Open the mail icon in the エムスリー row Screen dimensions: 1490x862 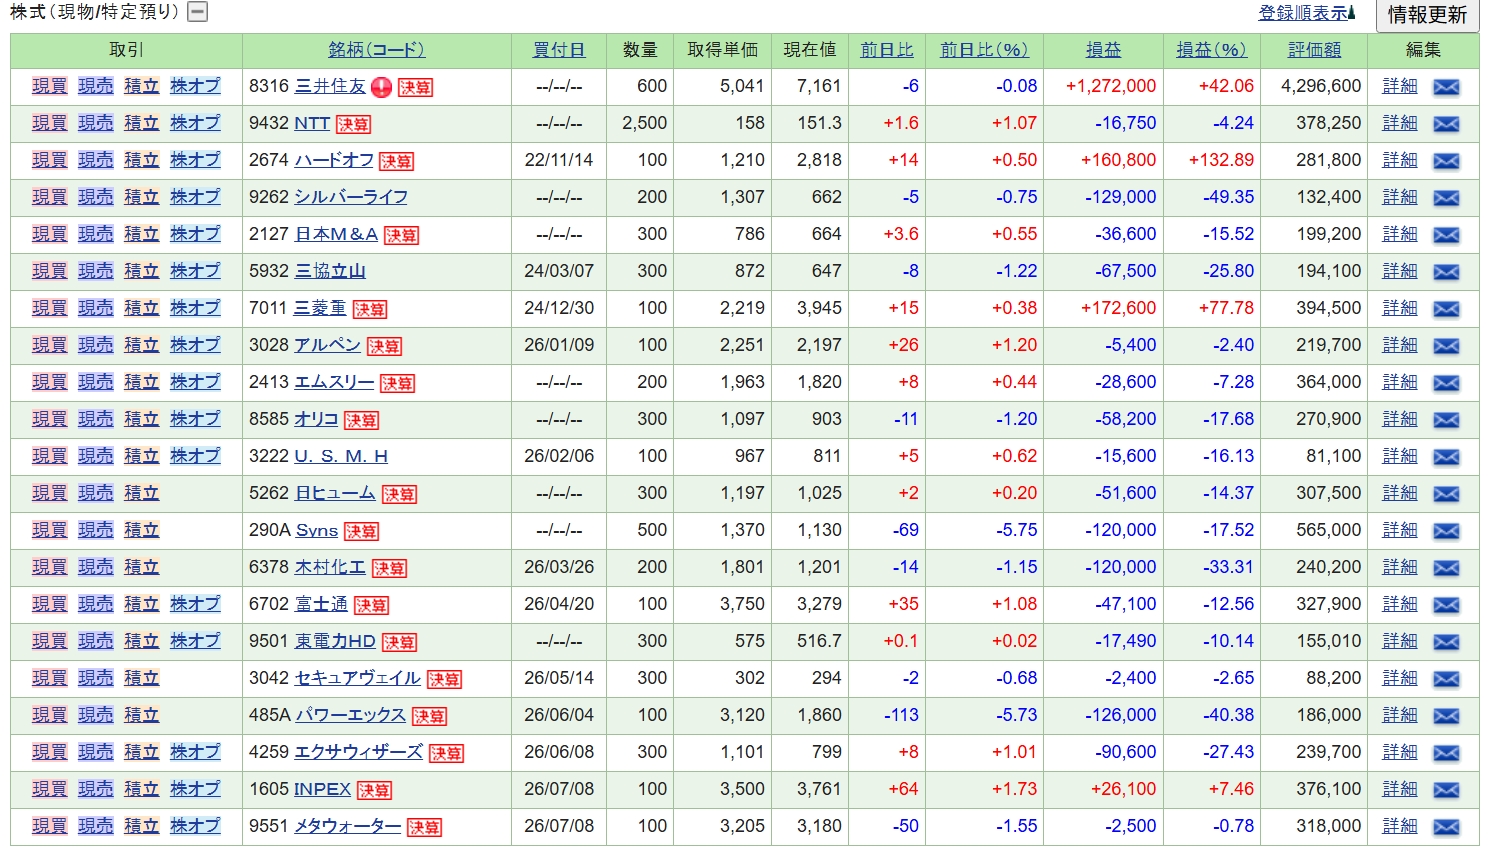coord(1446,383)
